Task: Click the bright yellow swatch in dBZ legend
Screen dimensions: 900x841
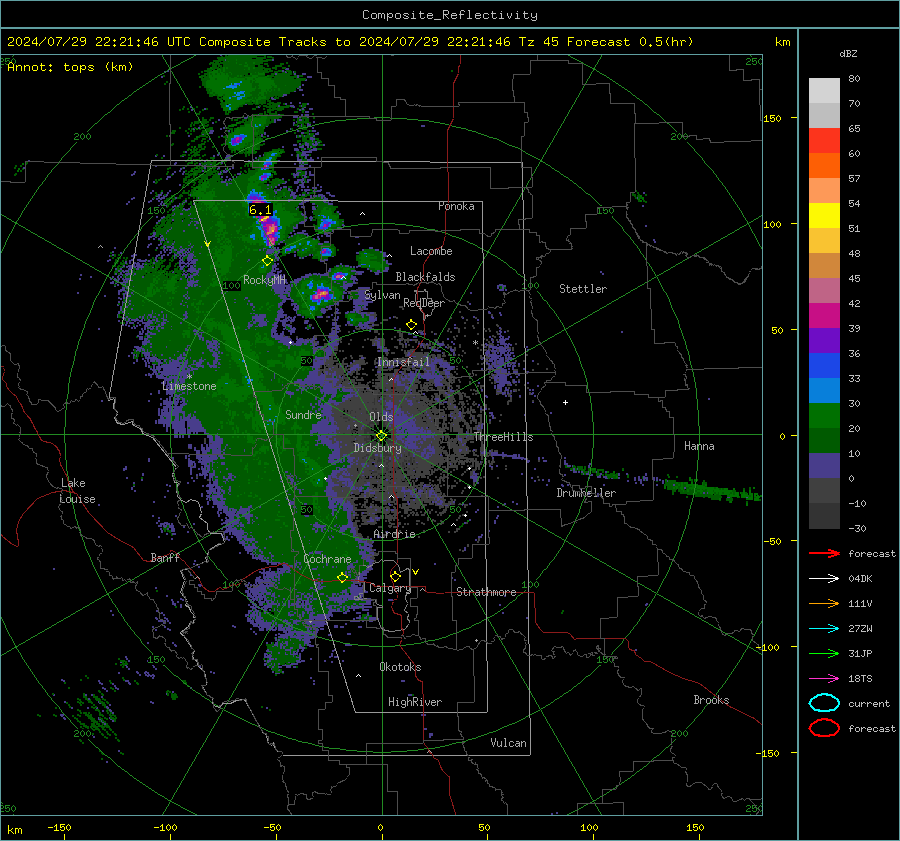Action: pyautogui.click(x=824, y=215)
